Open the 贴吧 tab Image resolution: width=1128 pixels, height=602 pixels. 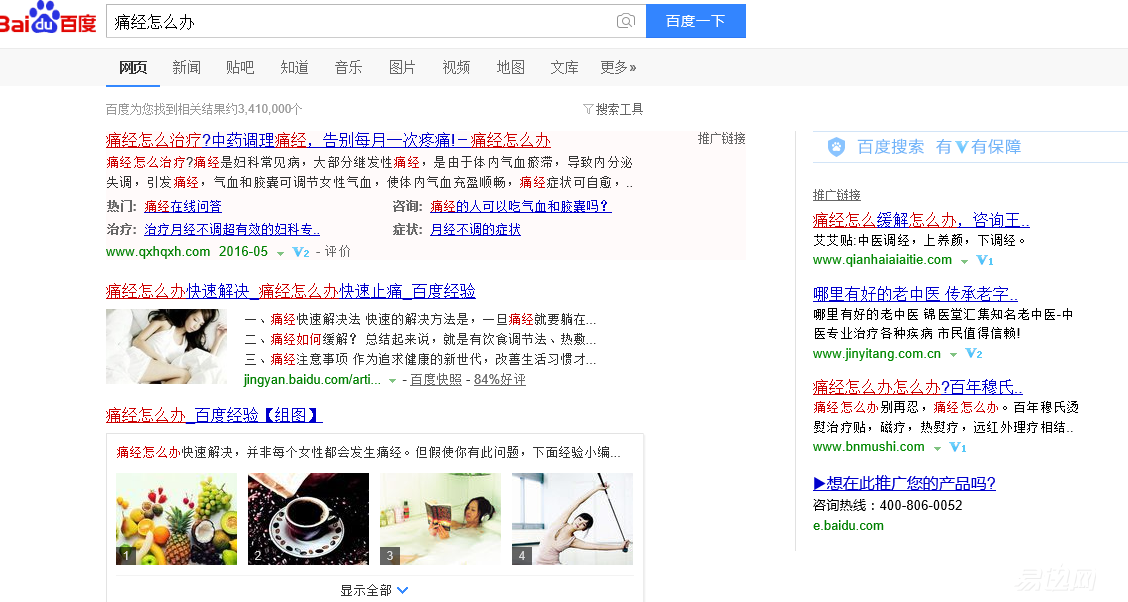point(240,68)
